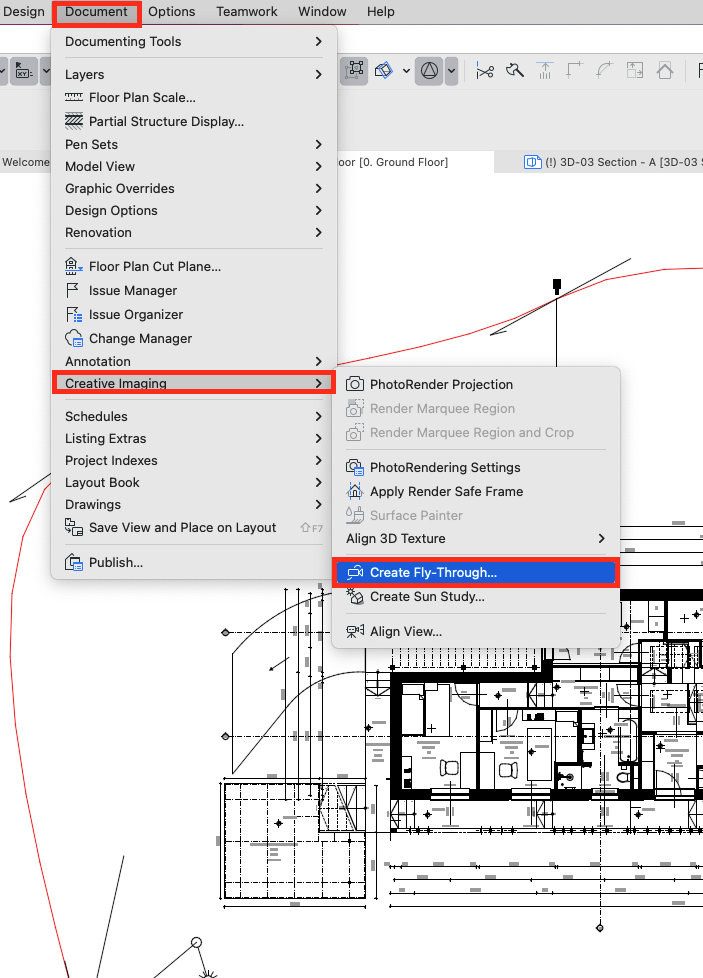Select the Split scissors tool in toolbar

484,71
